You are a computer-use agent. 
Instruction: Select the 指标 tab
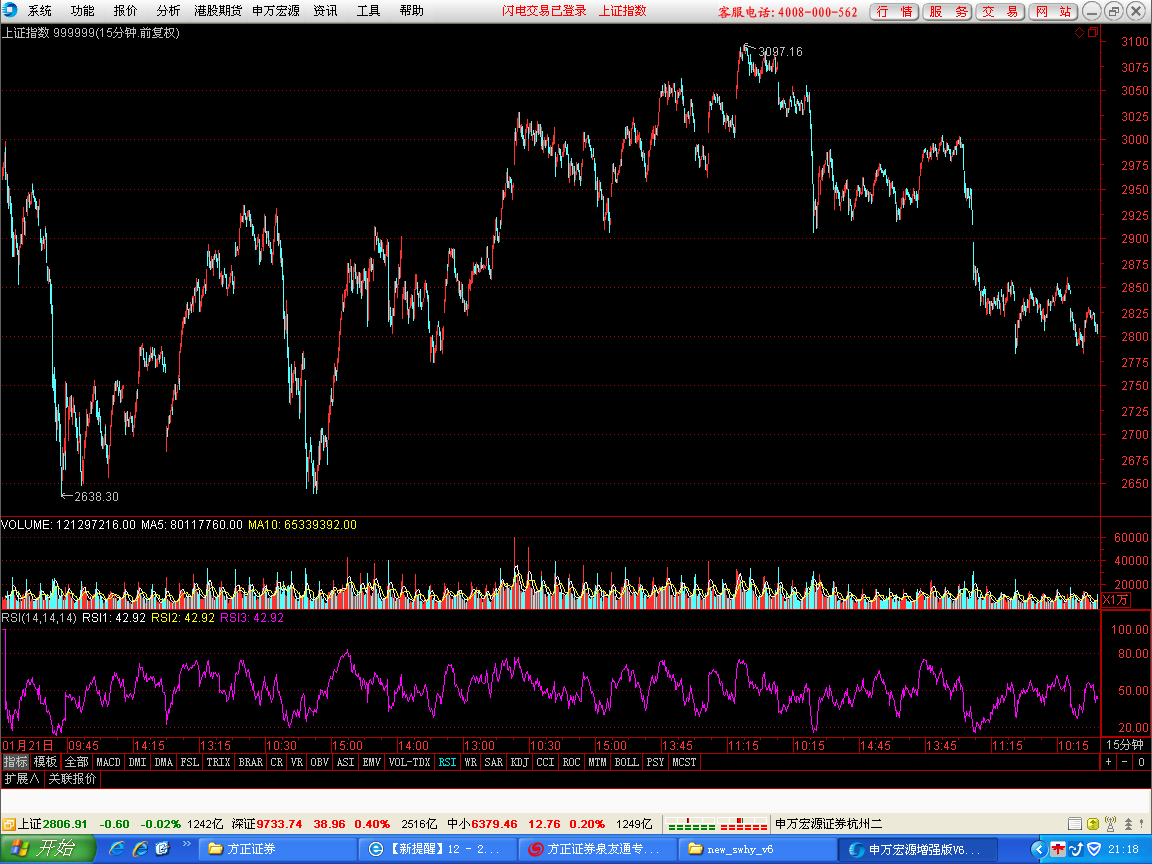[15, 762]
